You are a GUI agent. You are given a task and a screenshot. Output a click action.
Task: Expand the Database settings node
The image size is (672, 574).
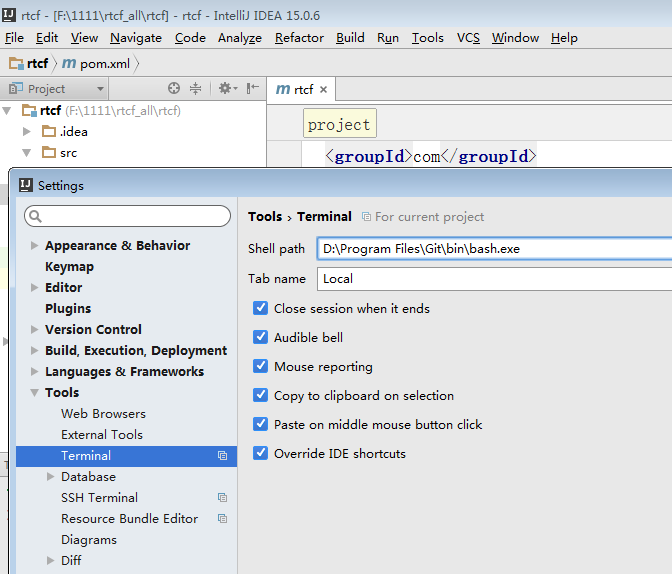click(51, 476)
